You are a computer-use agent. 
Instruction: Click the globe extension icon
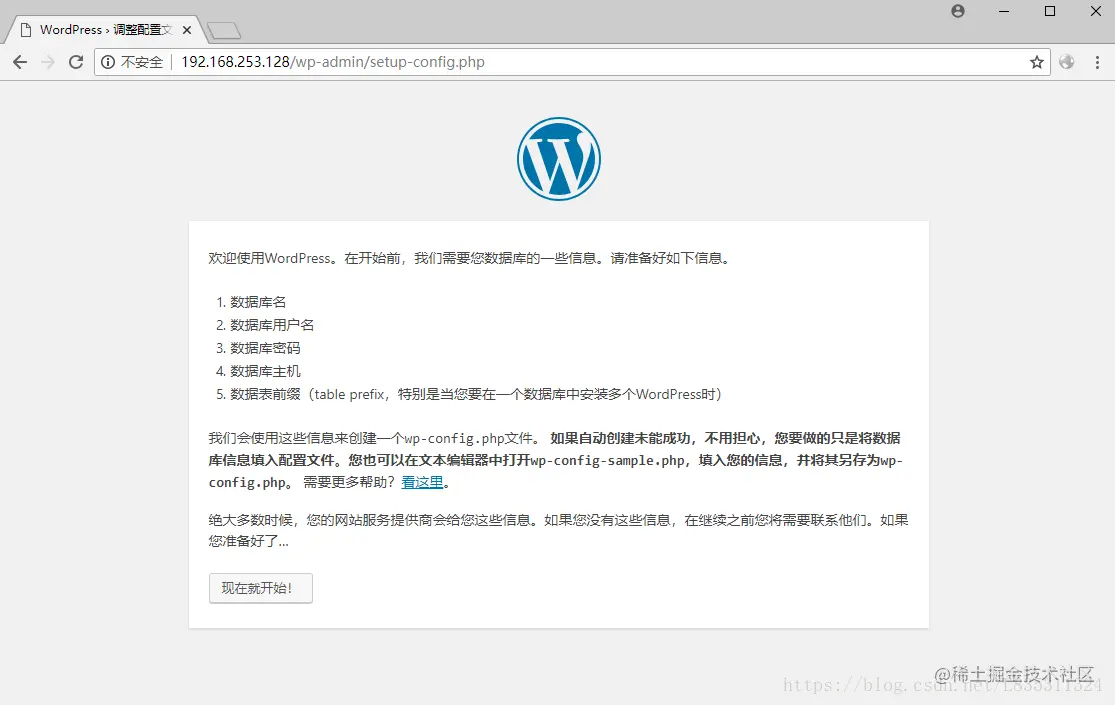pos(1067,62)
